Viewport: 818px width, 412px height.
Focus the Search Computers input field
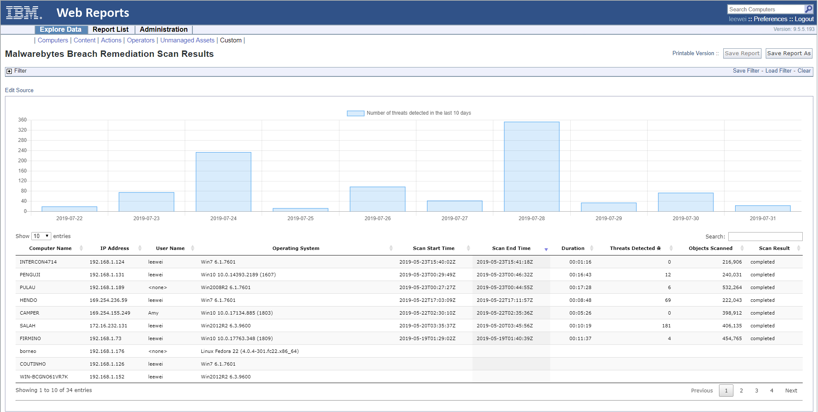(x=766, y=9)
